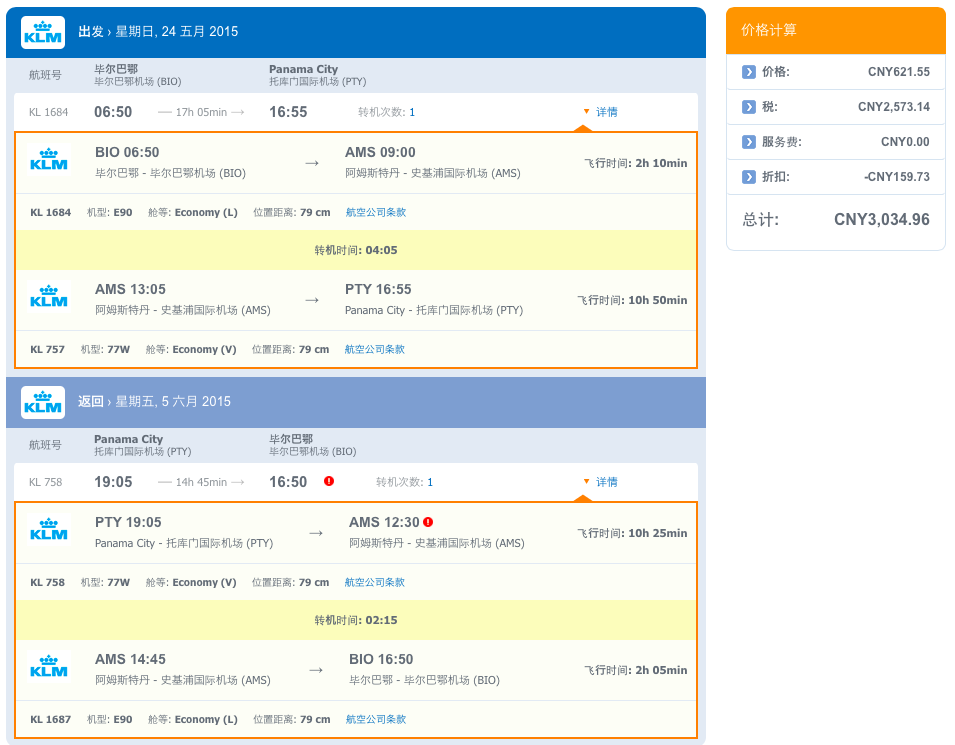Click KLM logo beside the BIO 06:50 segment

click(x=49, y=160)
